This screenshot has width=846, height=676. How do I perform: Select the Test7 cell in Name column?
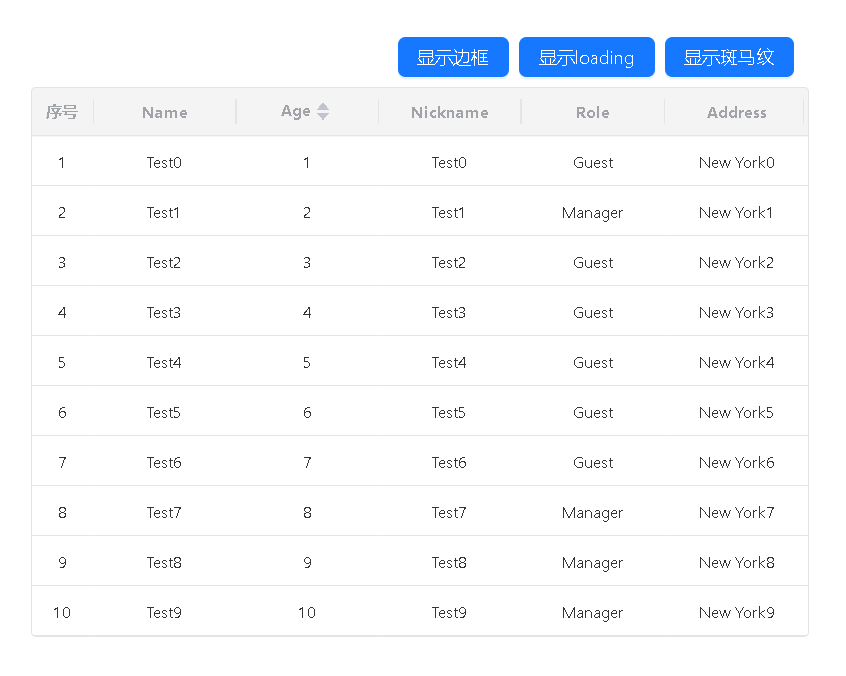pyautogui.click(x=164, y=512)
